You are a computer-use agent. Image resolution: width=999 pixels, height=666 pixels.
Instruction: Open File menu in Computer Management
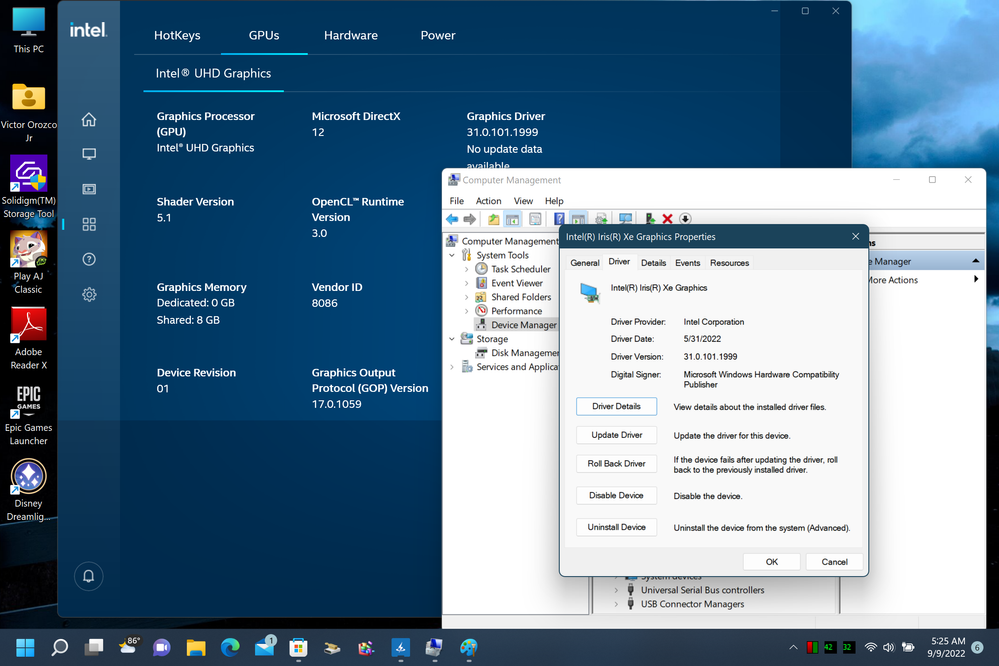tap(457, 201)
